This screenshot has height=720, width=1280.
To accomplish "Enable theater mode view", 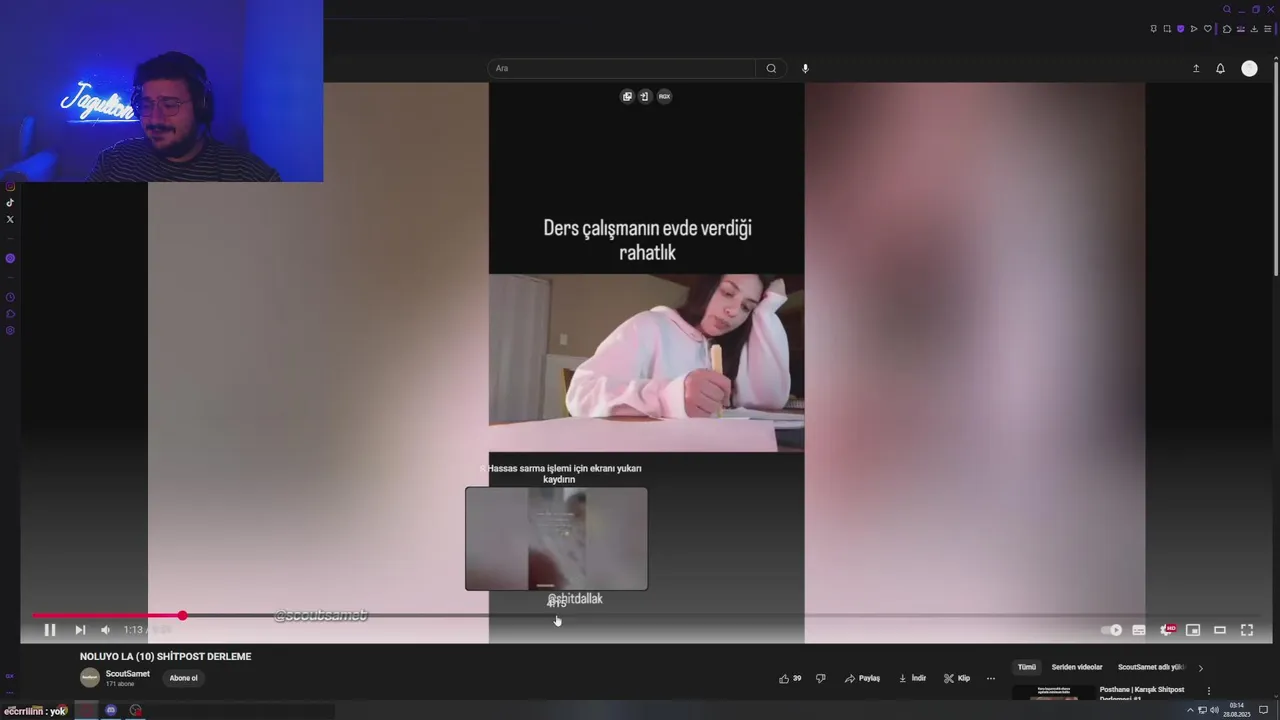I will 1220,630.
